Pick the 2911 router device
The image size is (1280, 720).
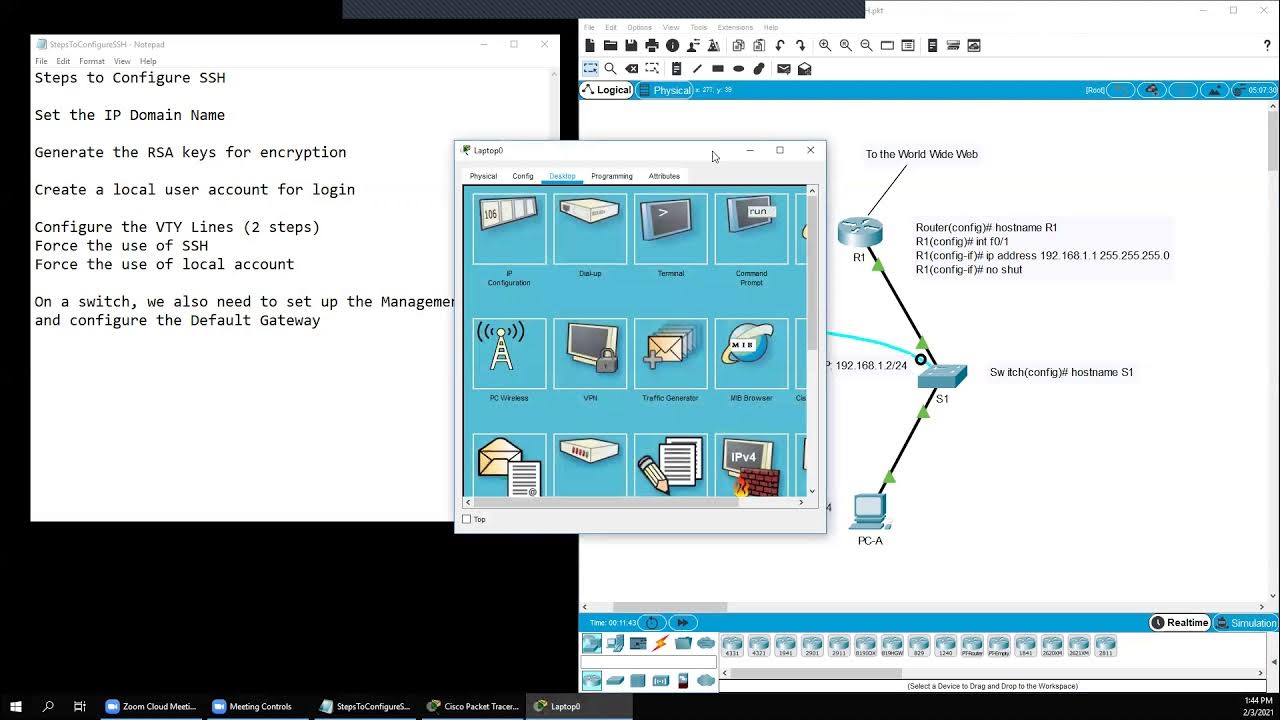838,645
